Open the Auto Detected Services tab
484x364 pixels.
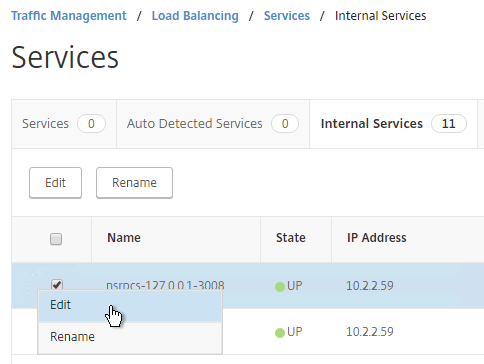213,124
